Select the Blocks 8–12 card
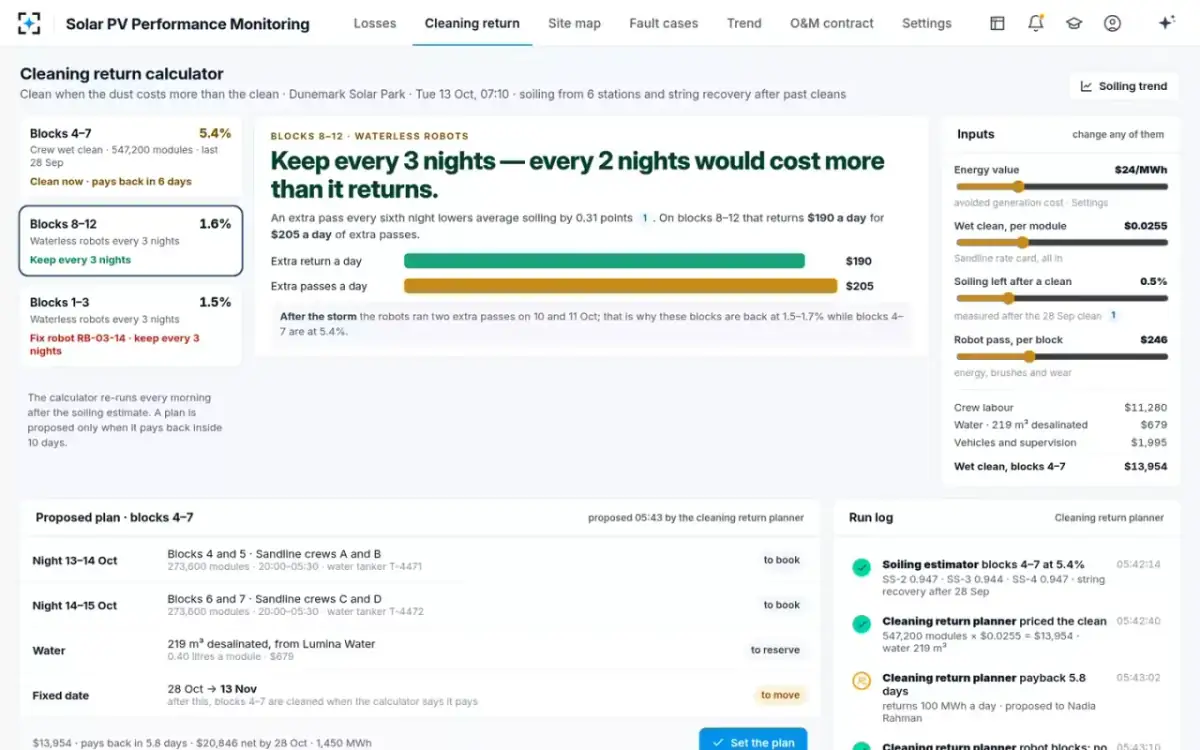 pos(130,241)
